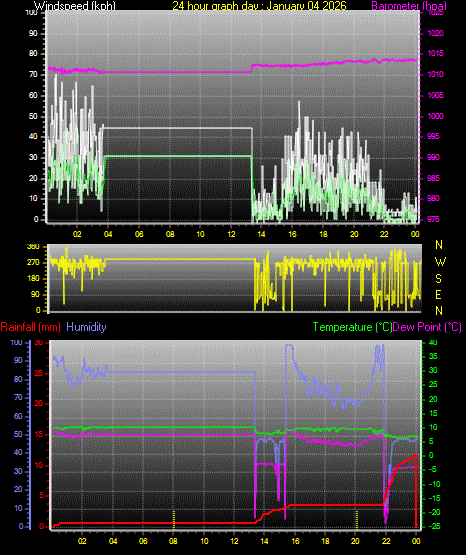Click hour '18' under the rainfall/humidity graph
The height and width of the screenshot is (555, 466).
coord(325,542)
